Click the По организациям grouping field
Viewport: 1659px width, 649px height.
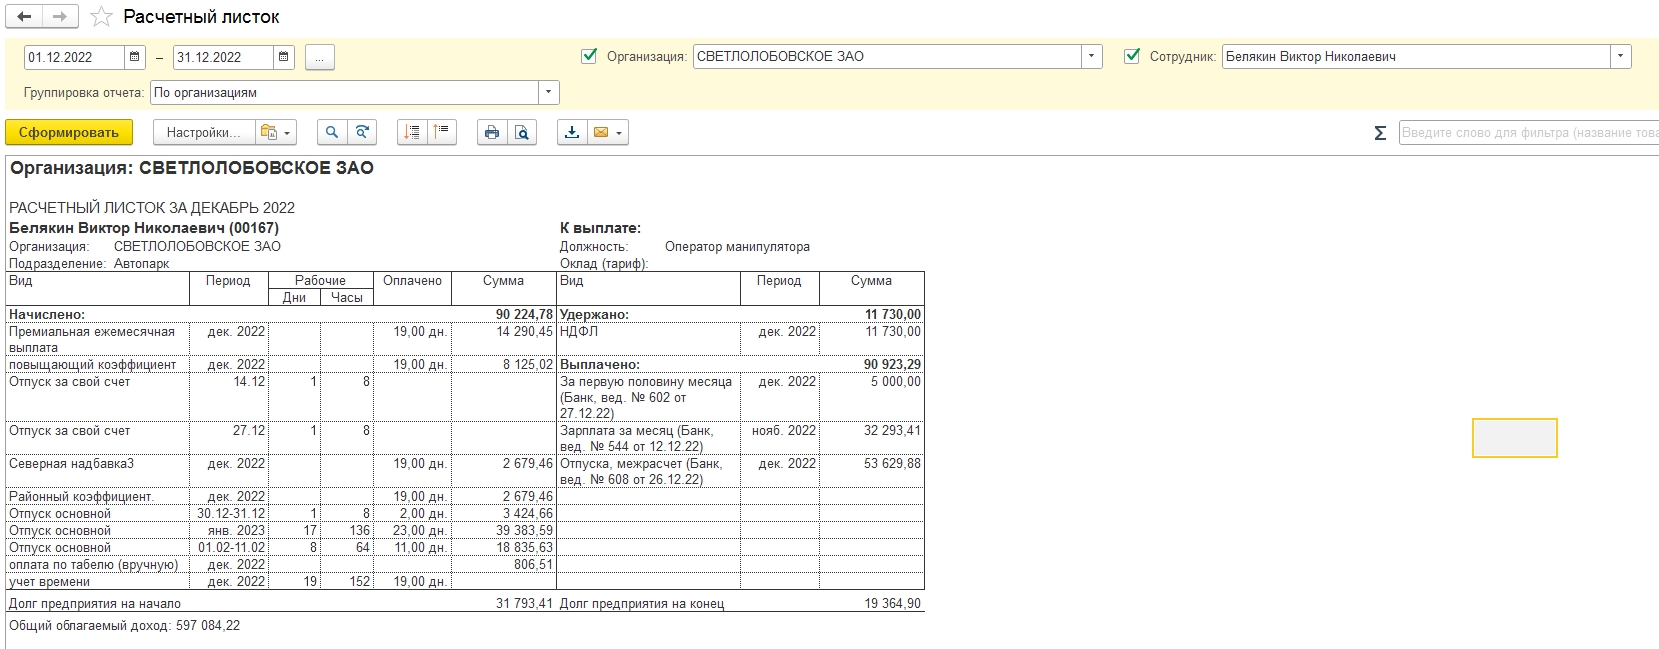point(345,93)
